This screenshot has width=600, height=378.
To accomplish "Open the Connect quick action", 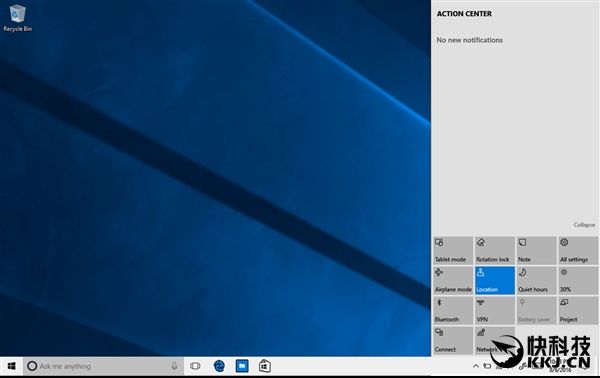I will (x=453, y=340).
